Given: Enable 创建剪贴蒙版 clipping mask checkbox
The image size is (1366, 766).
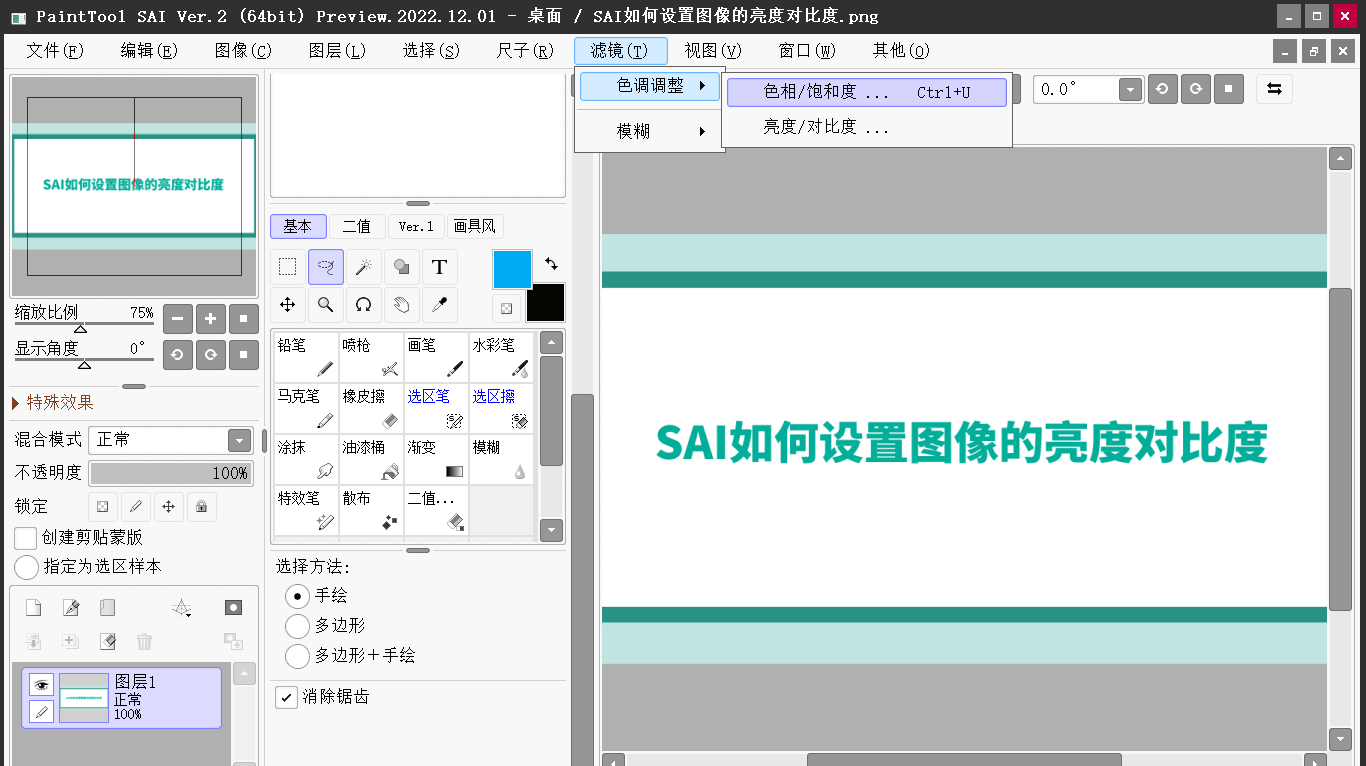Looking at the screenshot, I should 26,537.
